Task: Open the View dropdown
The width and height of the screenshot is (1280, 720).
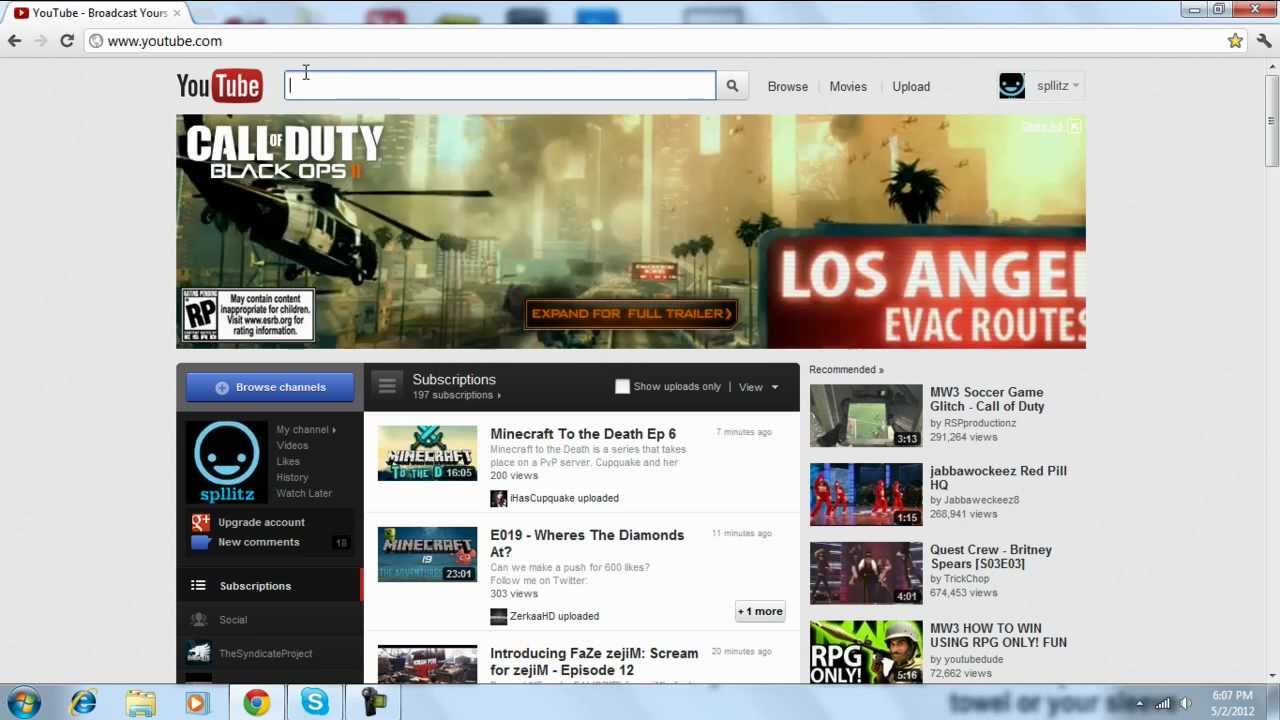Action: tap(758, 387)
